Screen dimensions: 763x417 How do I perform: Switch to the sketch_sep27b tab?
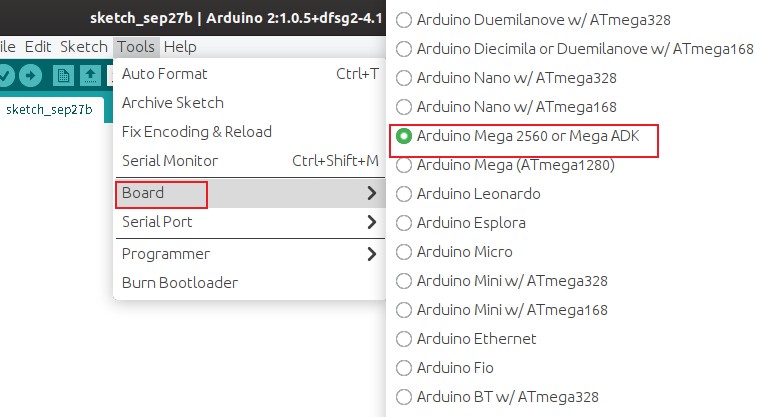tap(49, 110)
